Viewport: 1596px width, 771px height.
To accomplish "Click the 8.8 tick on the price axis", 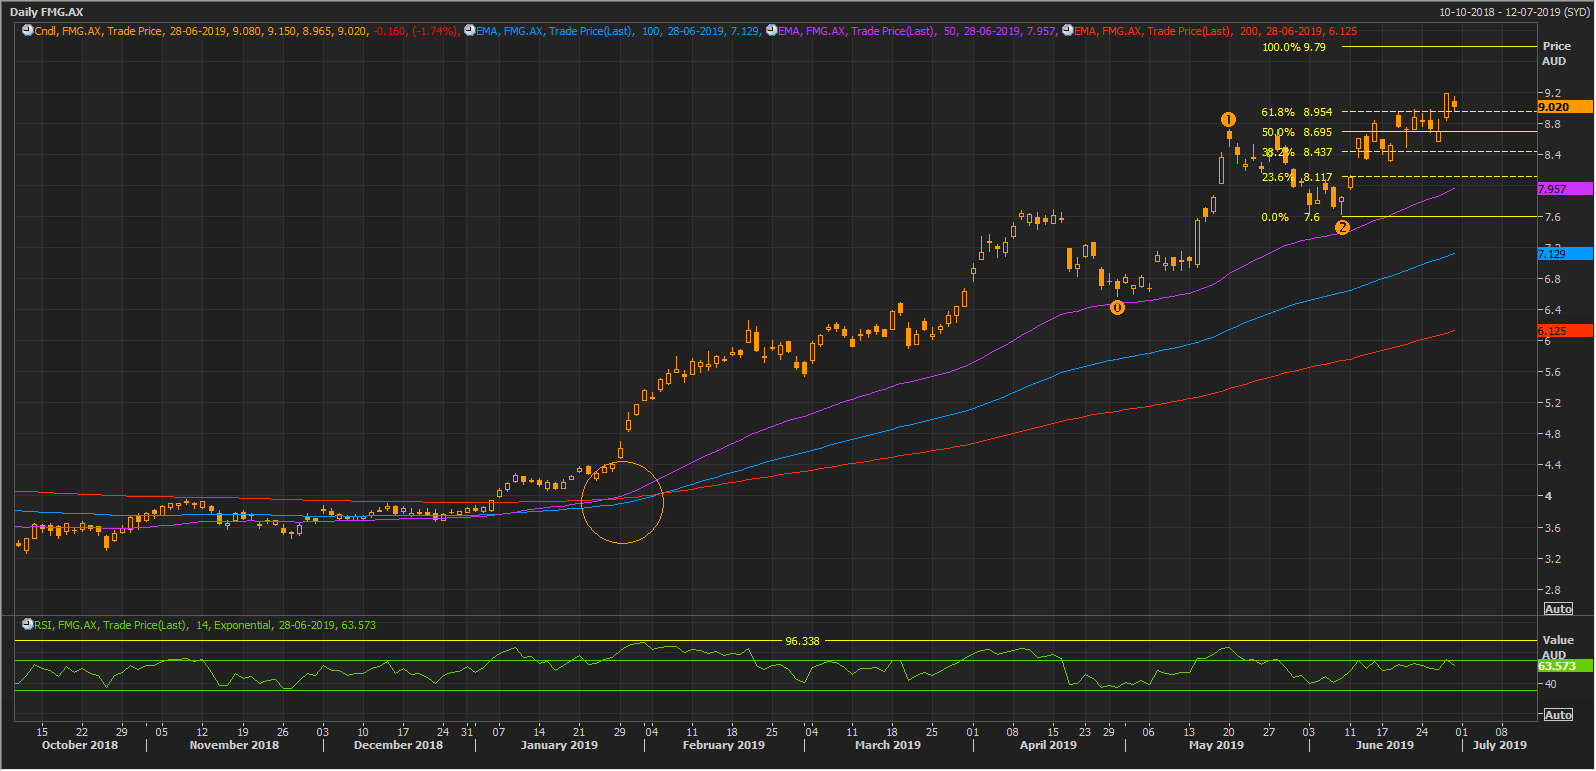I will pos(1552,125).
